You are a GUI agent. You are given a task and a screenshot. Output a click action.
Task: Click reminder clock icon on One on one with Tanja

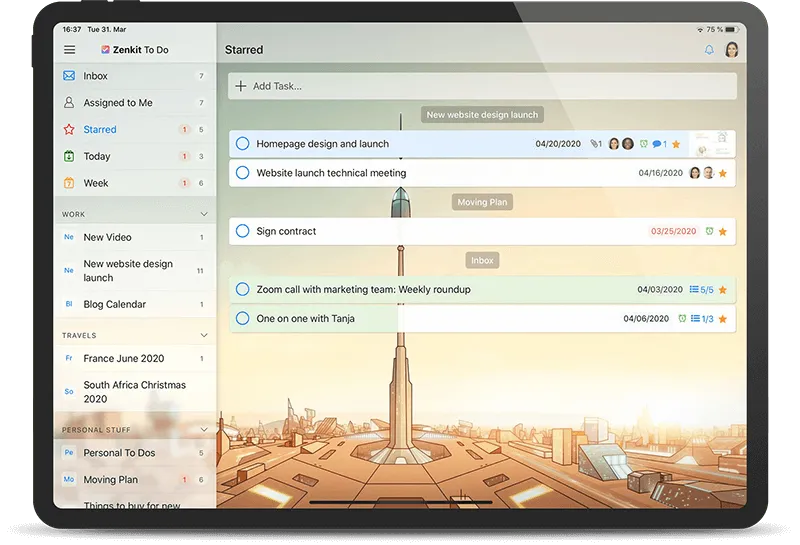pos(682,318)
